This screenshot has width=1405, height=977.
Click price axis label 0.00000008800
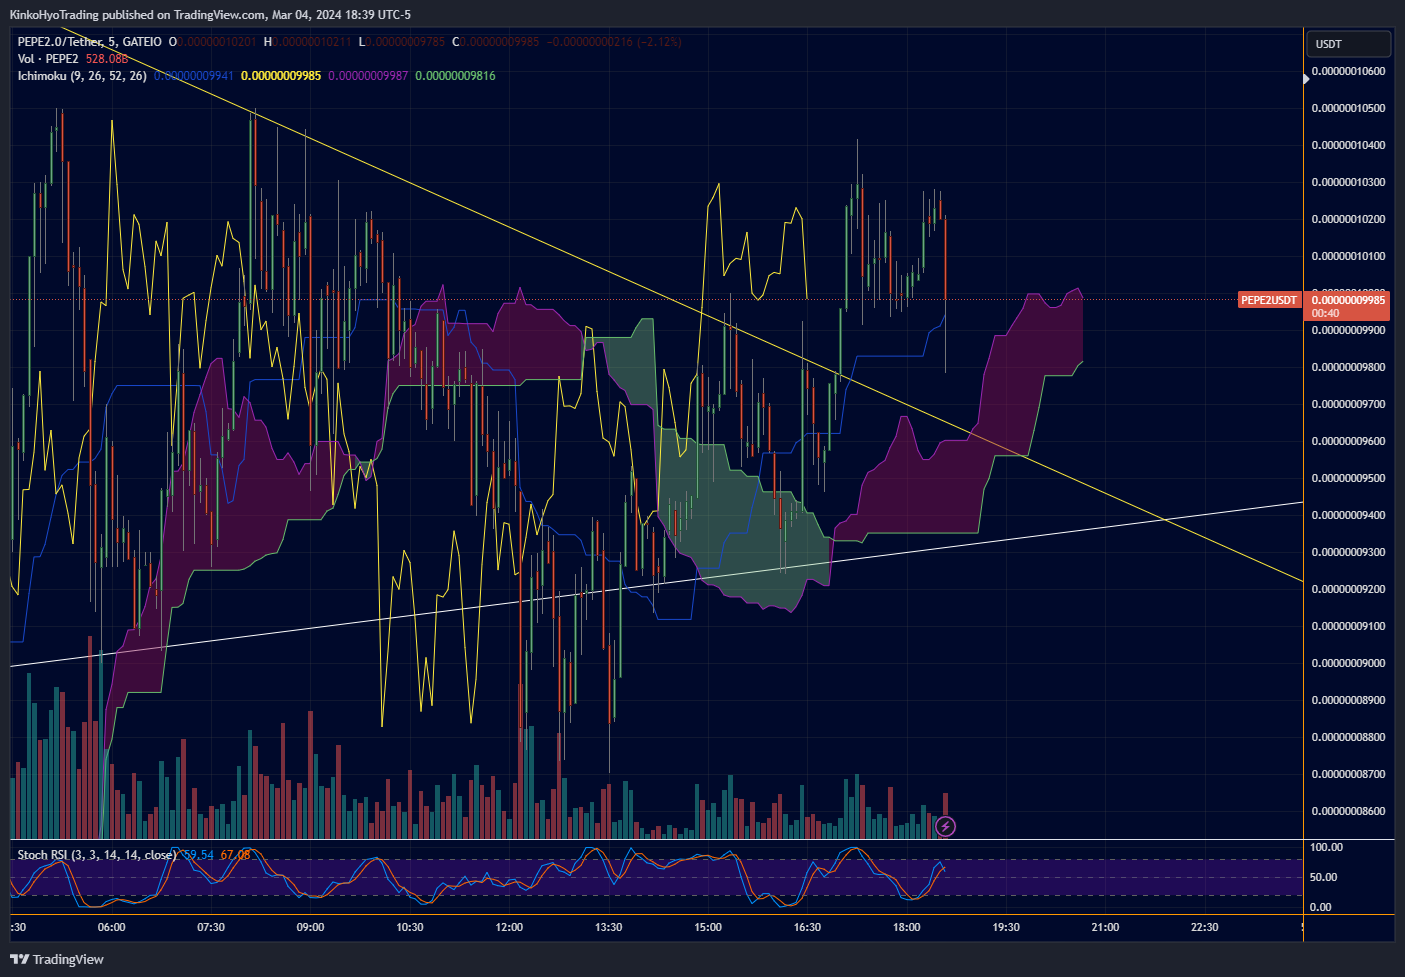click(1349, 737)
